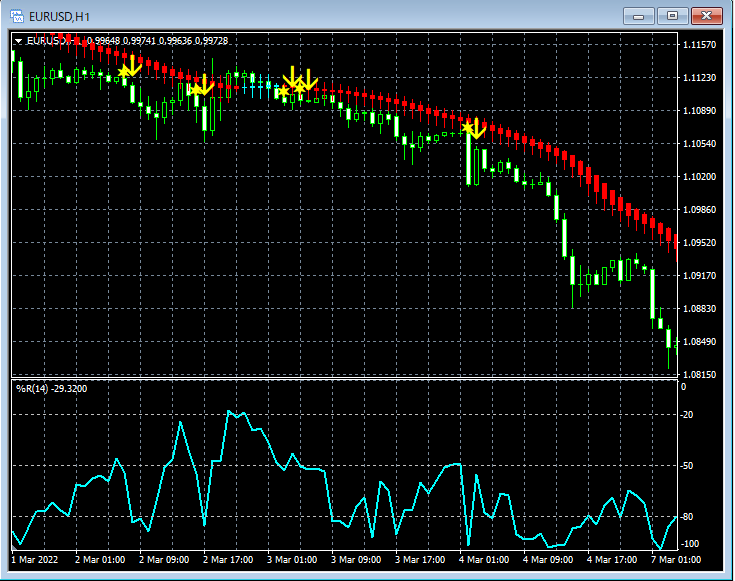This screenshot has height=581, width=735.
Task: Maximize the EURUSD,H1 chart window
Action: pos(672,16)
